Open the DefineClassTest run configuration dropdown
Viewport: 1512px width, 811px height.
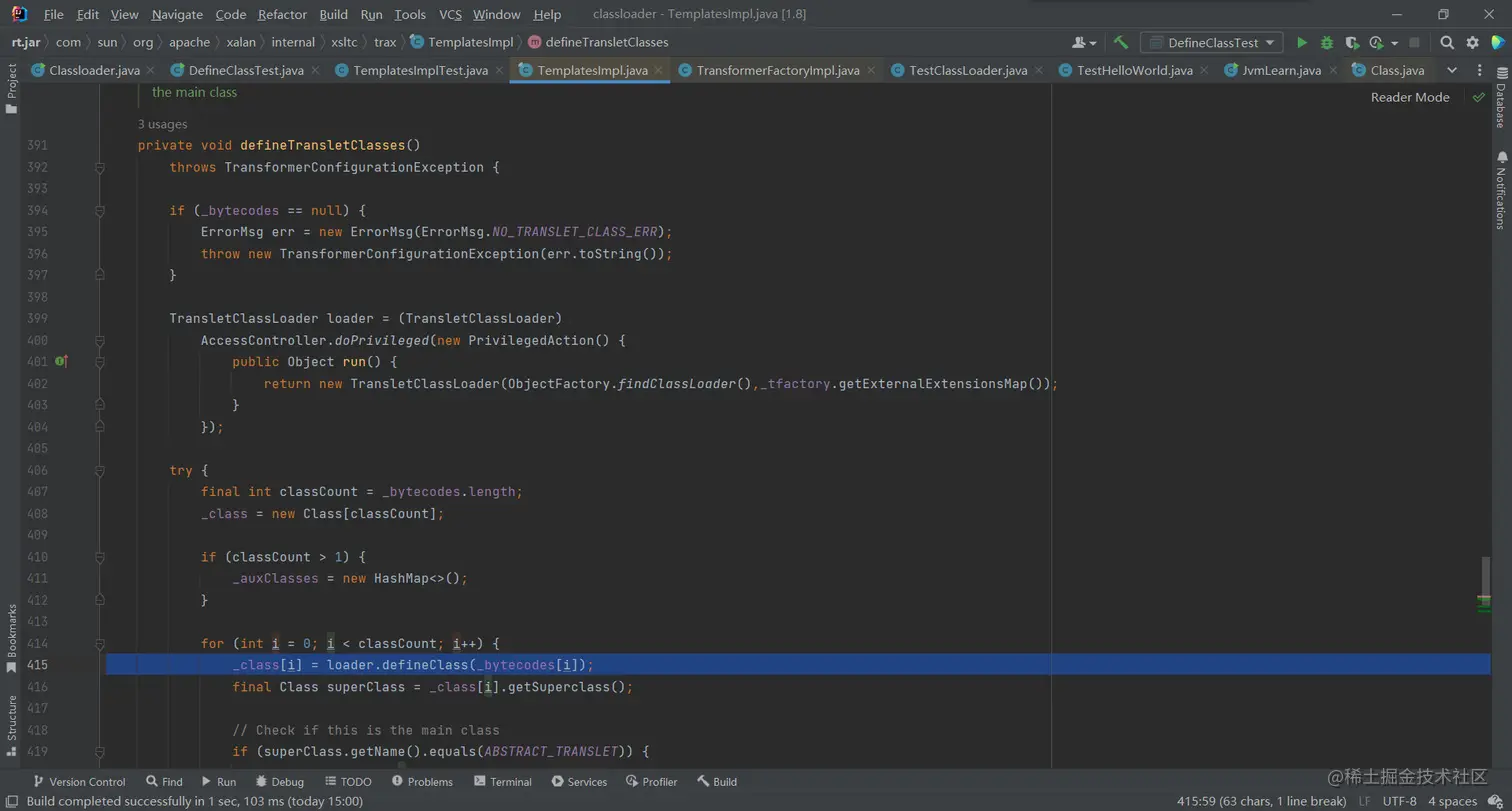pos(1212,43)
